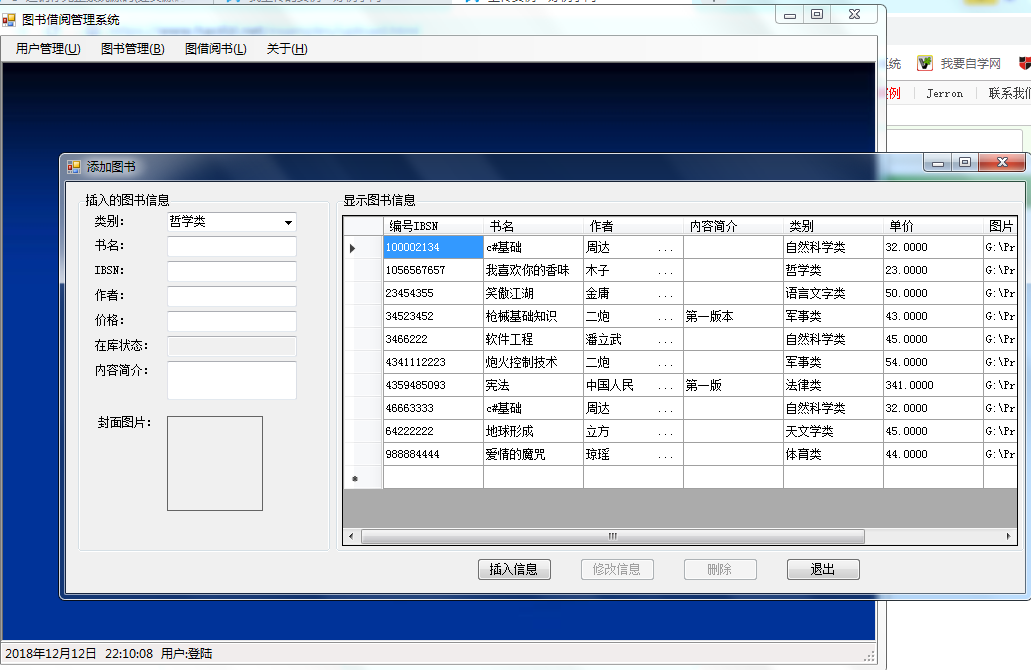Select book title 炮火控制技术
This screenshot has width=1031, height=670.
533,362
